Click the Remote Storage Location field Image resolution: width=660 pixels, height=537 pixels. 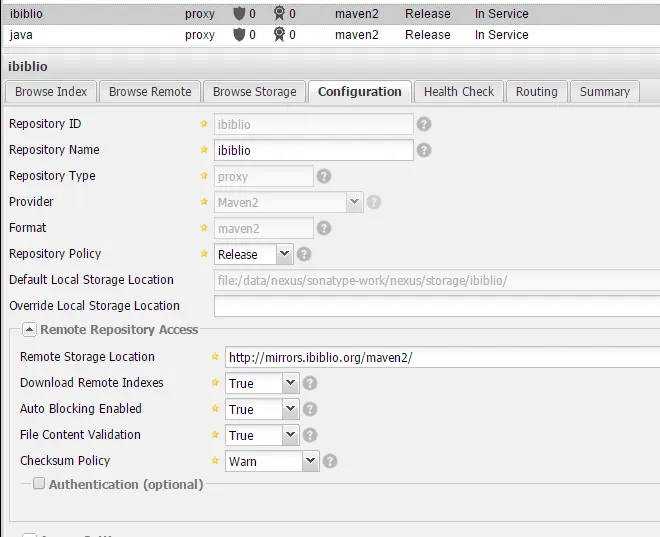coord(440,357)
